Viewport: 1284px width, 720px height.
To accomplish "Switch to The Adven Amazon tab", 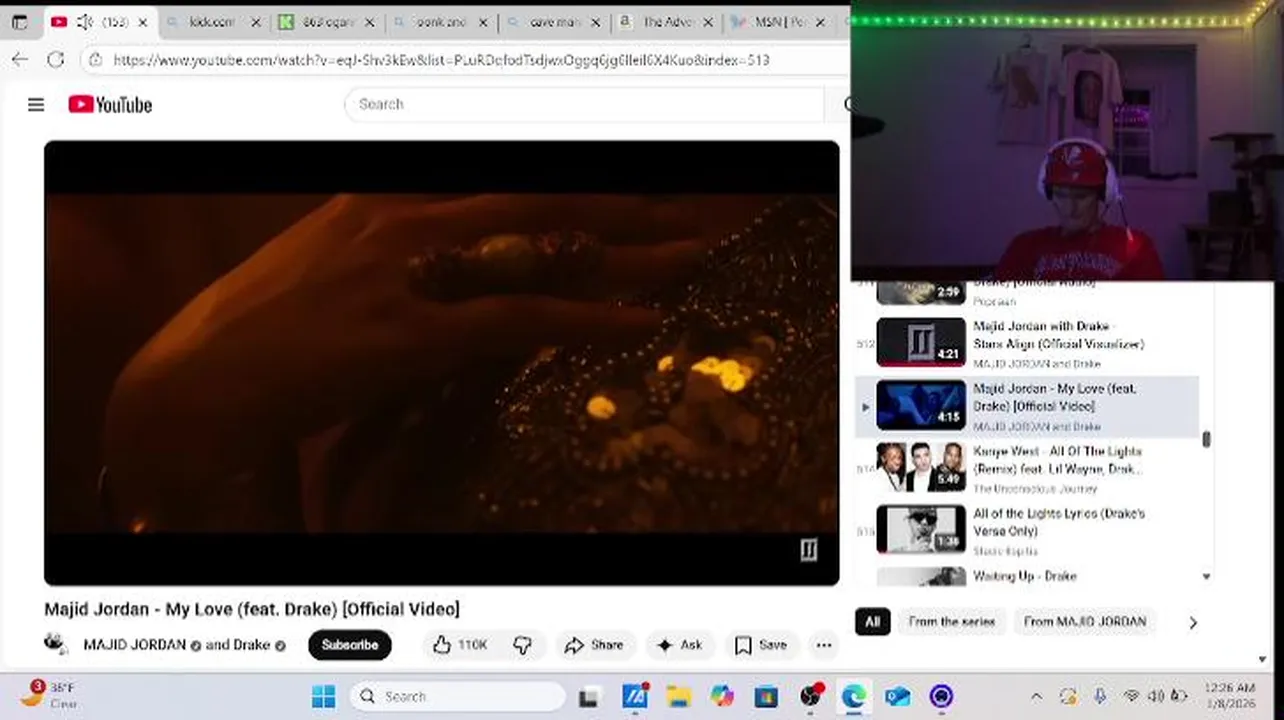I will click(x=667, y=22).
